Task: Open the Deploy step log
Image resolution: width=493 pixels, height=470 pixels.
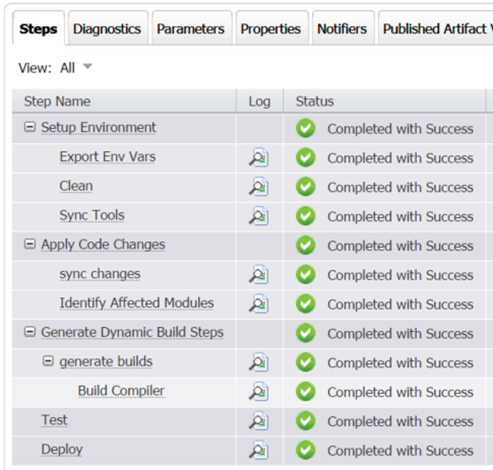Action: [259, 451]
